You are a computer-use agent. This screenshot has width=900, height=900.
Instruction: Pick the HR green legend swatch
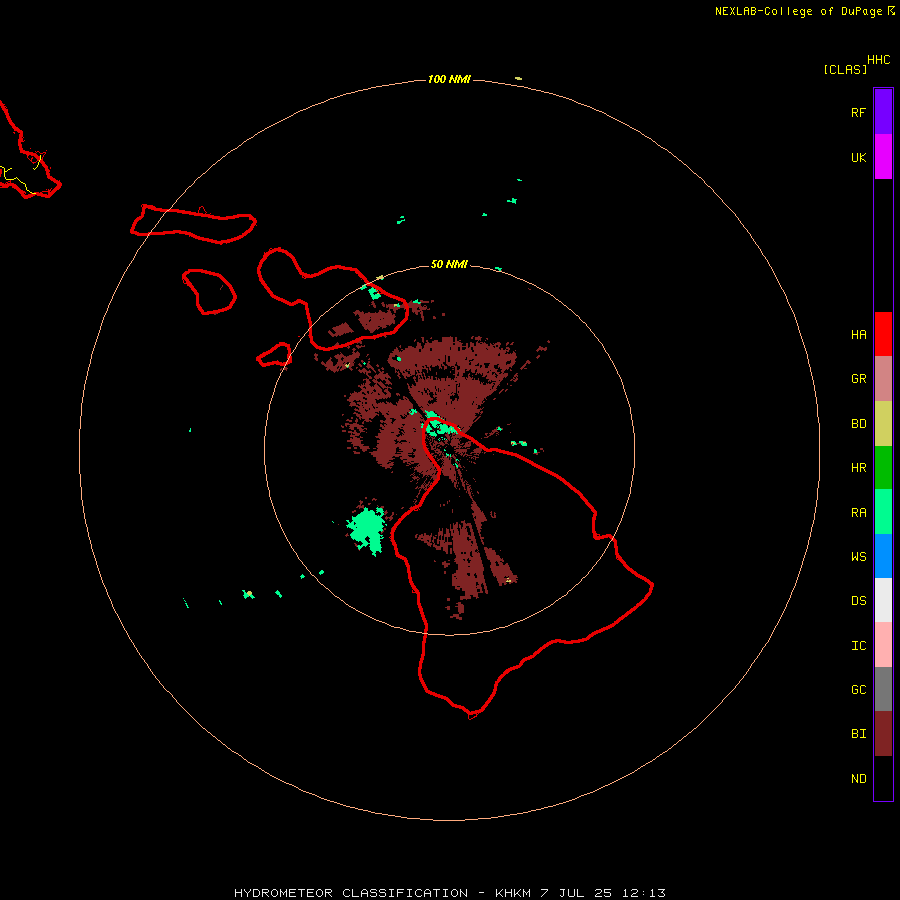[x=883, y=468]
